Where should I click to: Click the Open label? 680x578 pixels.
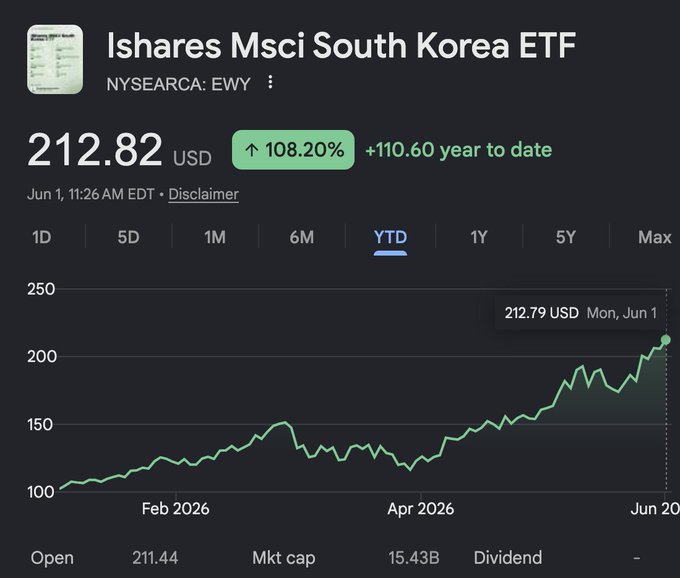52,558
